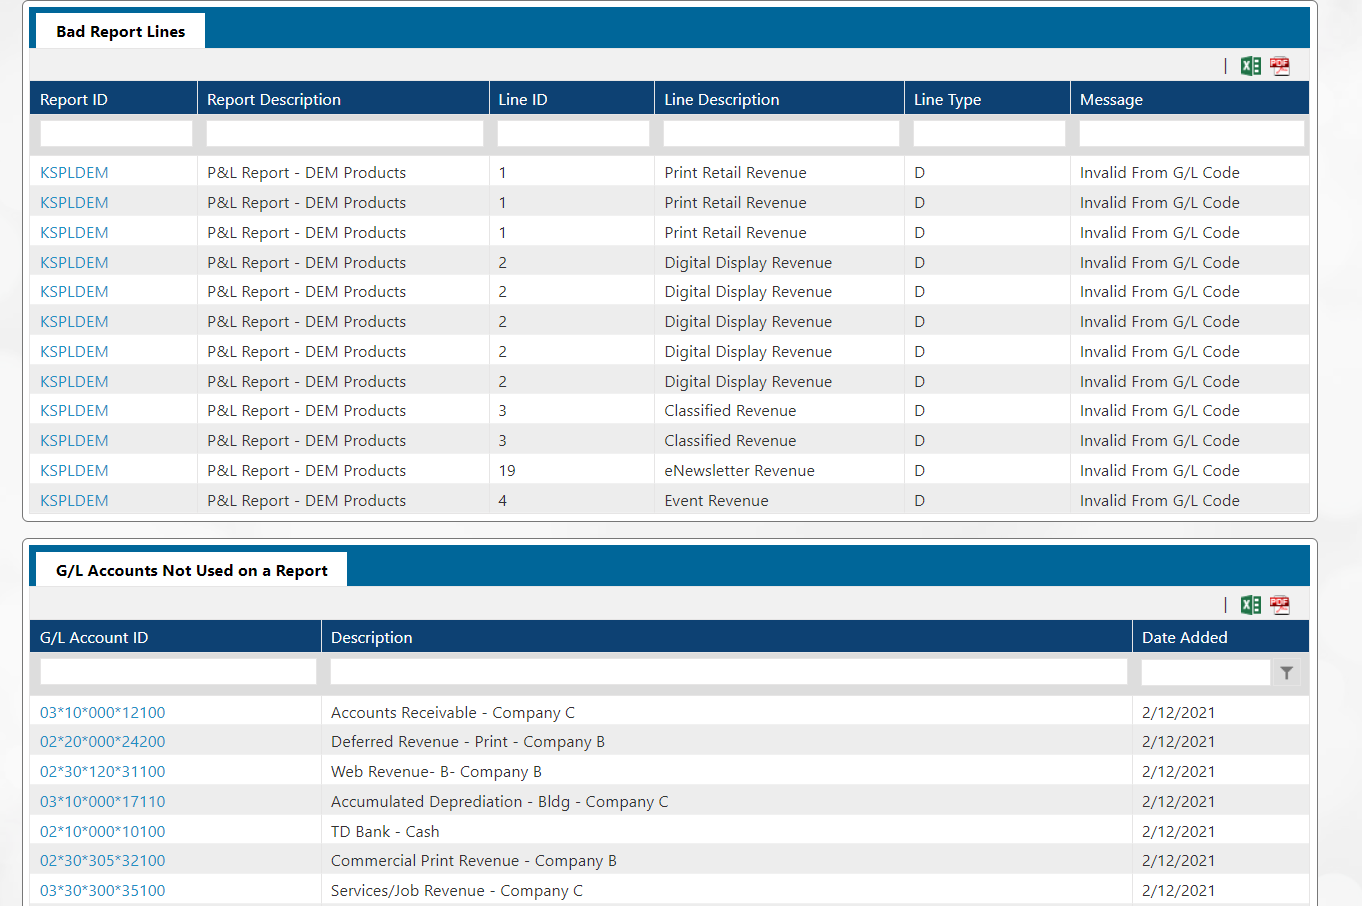Viewport: 1362px width, 906px height.
Task: Export Bad Report Lines to Excel
Action: [x=1250, y=66]
